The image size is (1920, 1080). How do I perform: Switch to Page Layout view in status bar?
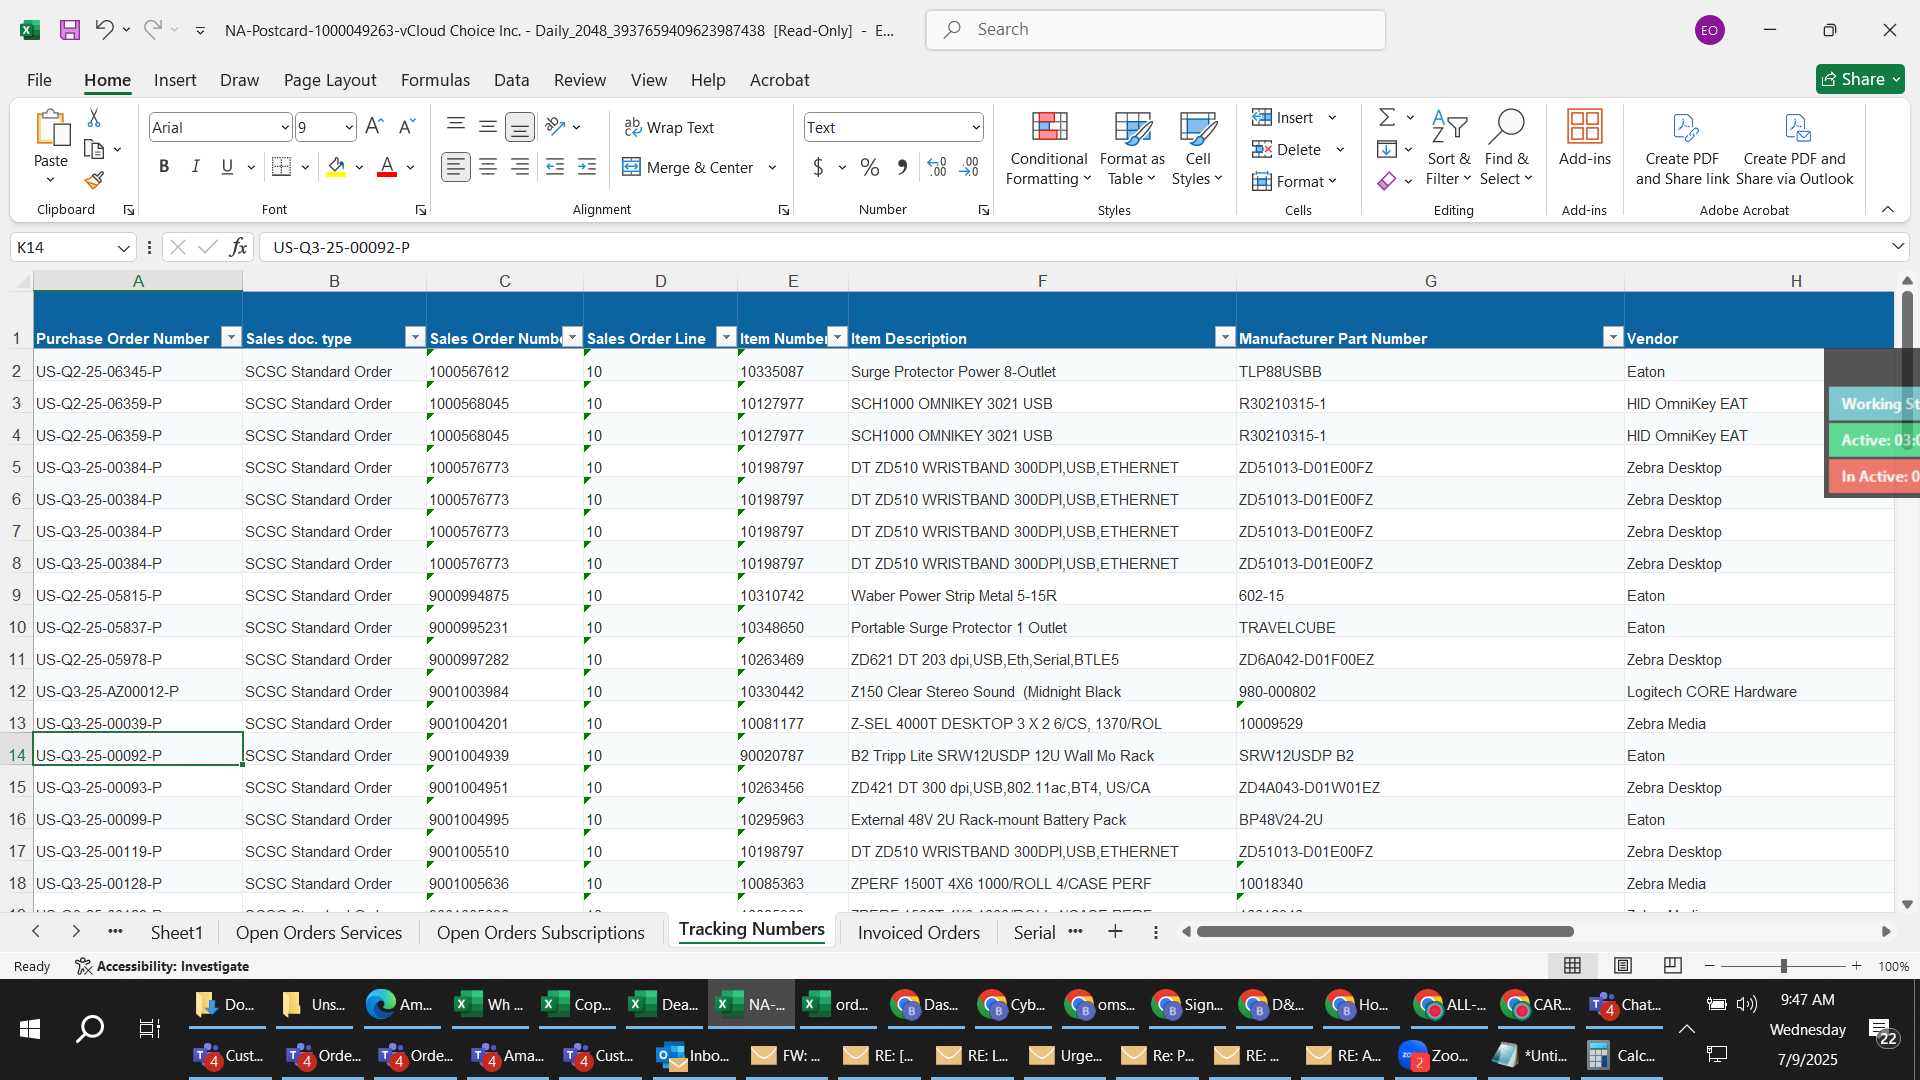1623,966
